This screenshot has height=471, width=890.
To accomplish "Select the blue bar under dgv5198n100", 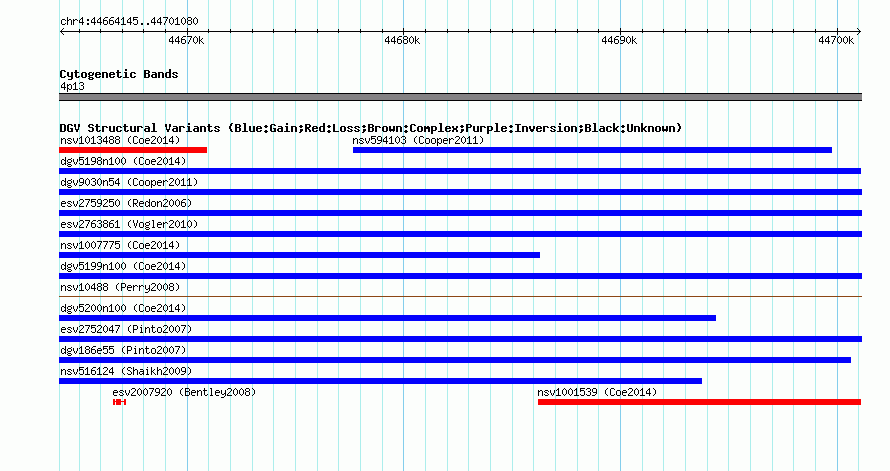I will pos(460,171).
